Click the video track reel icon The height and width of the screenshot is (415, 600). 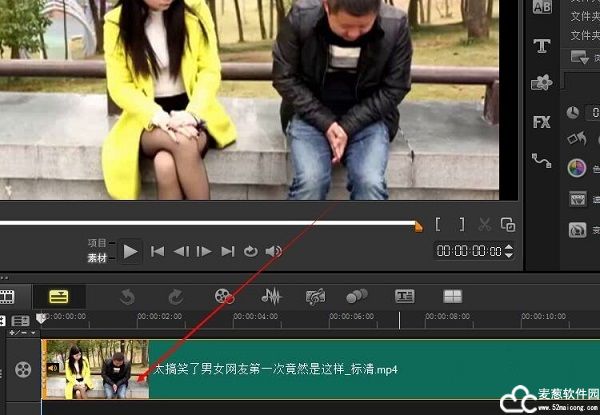[x=23, y=369]
